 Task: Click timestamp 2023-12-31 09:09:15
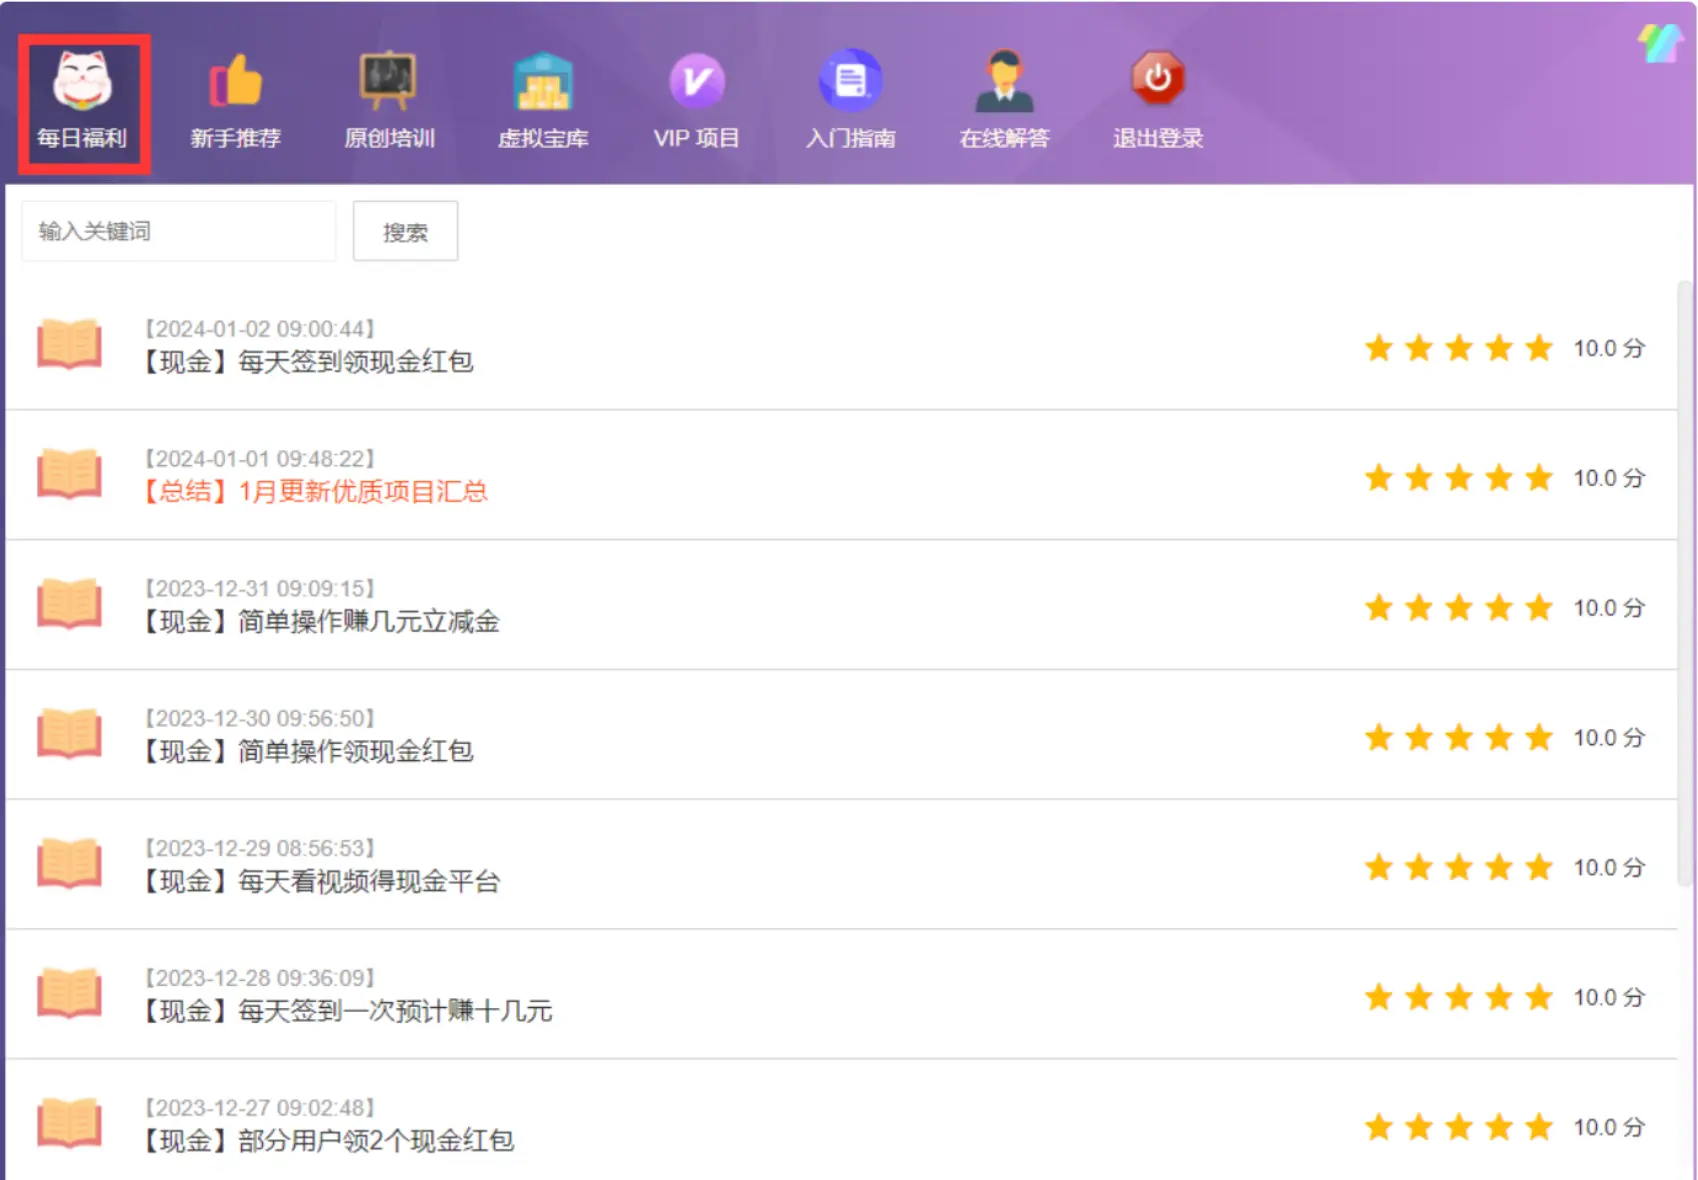(x=260, y=589)
